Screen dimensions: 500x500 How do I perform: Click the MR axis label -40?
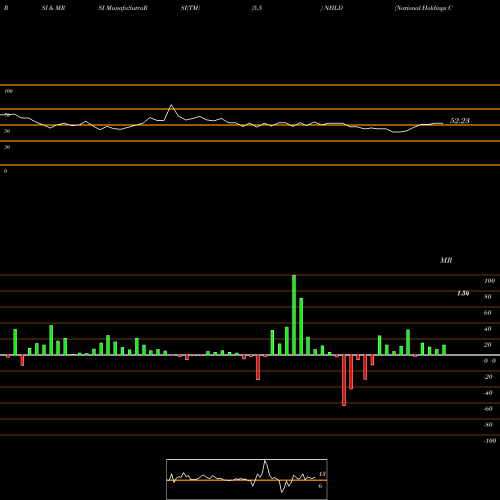(488, 393)
